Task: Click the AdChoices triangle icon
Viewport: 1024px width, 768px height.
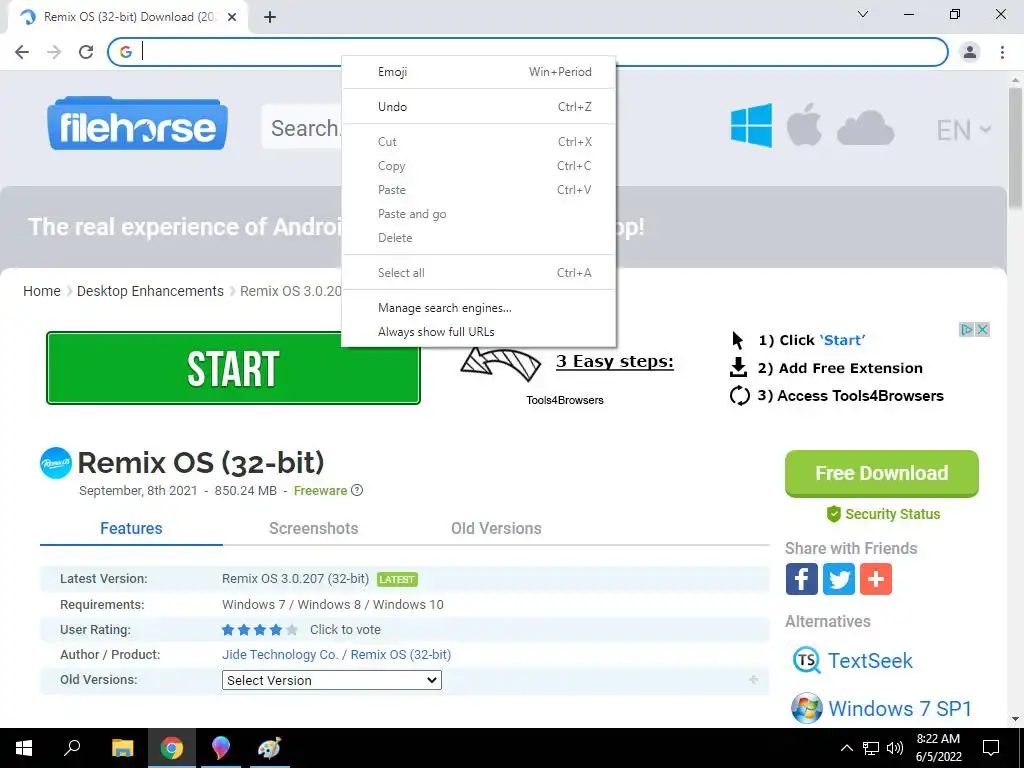Action: tap(967, 330)
